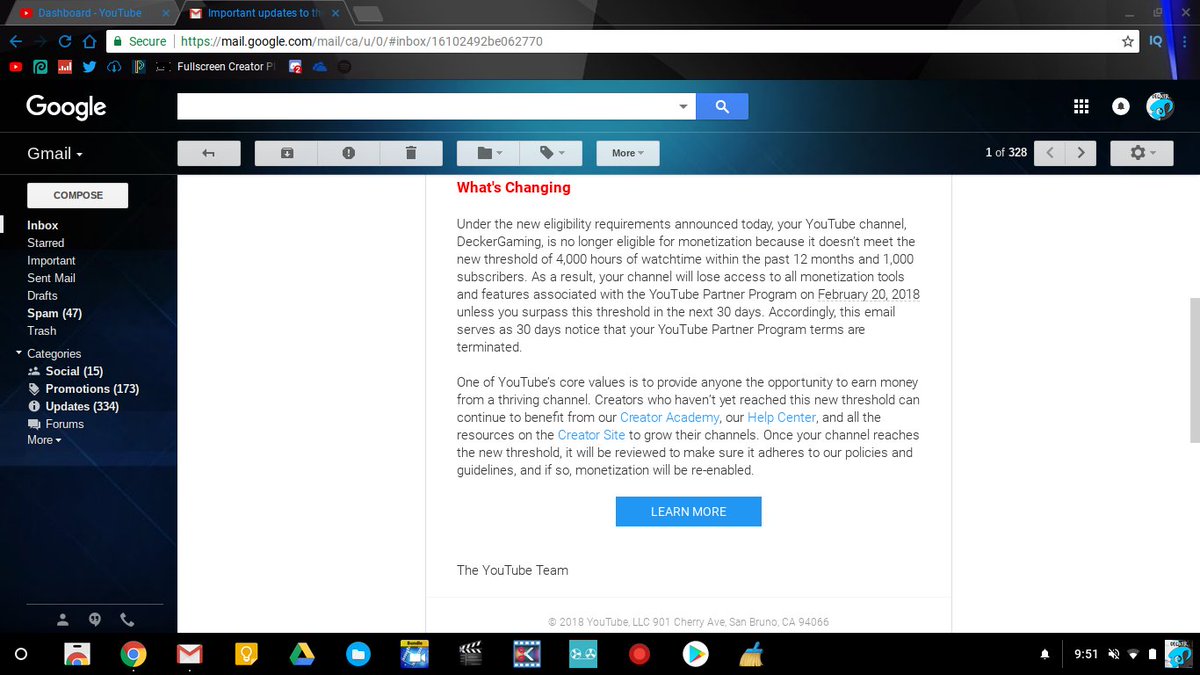The image size is (1200, 675).
Task: Delete the email with the trash icon
Action: coord(411,153)
